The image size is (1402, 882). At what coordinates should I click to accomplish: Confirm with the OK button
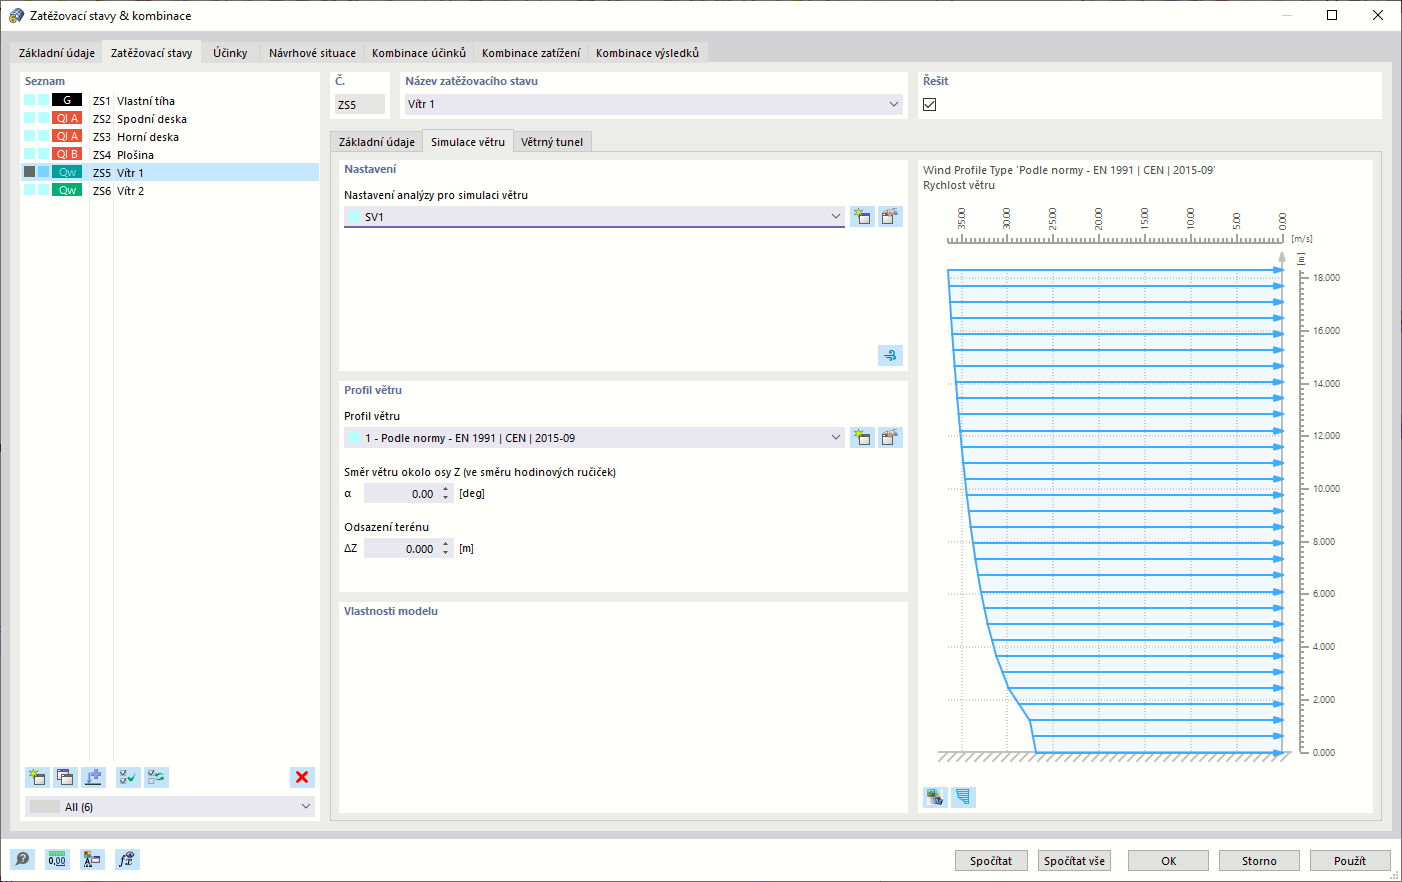pos(1169,860)
